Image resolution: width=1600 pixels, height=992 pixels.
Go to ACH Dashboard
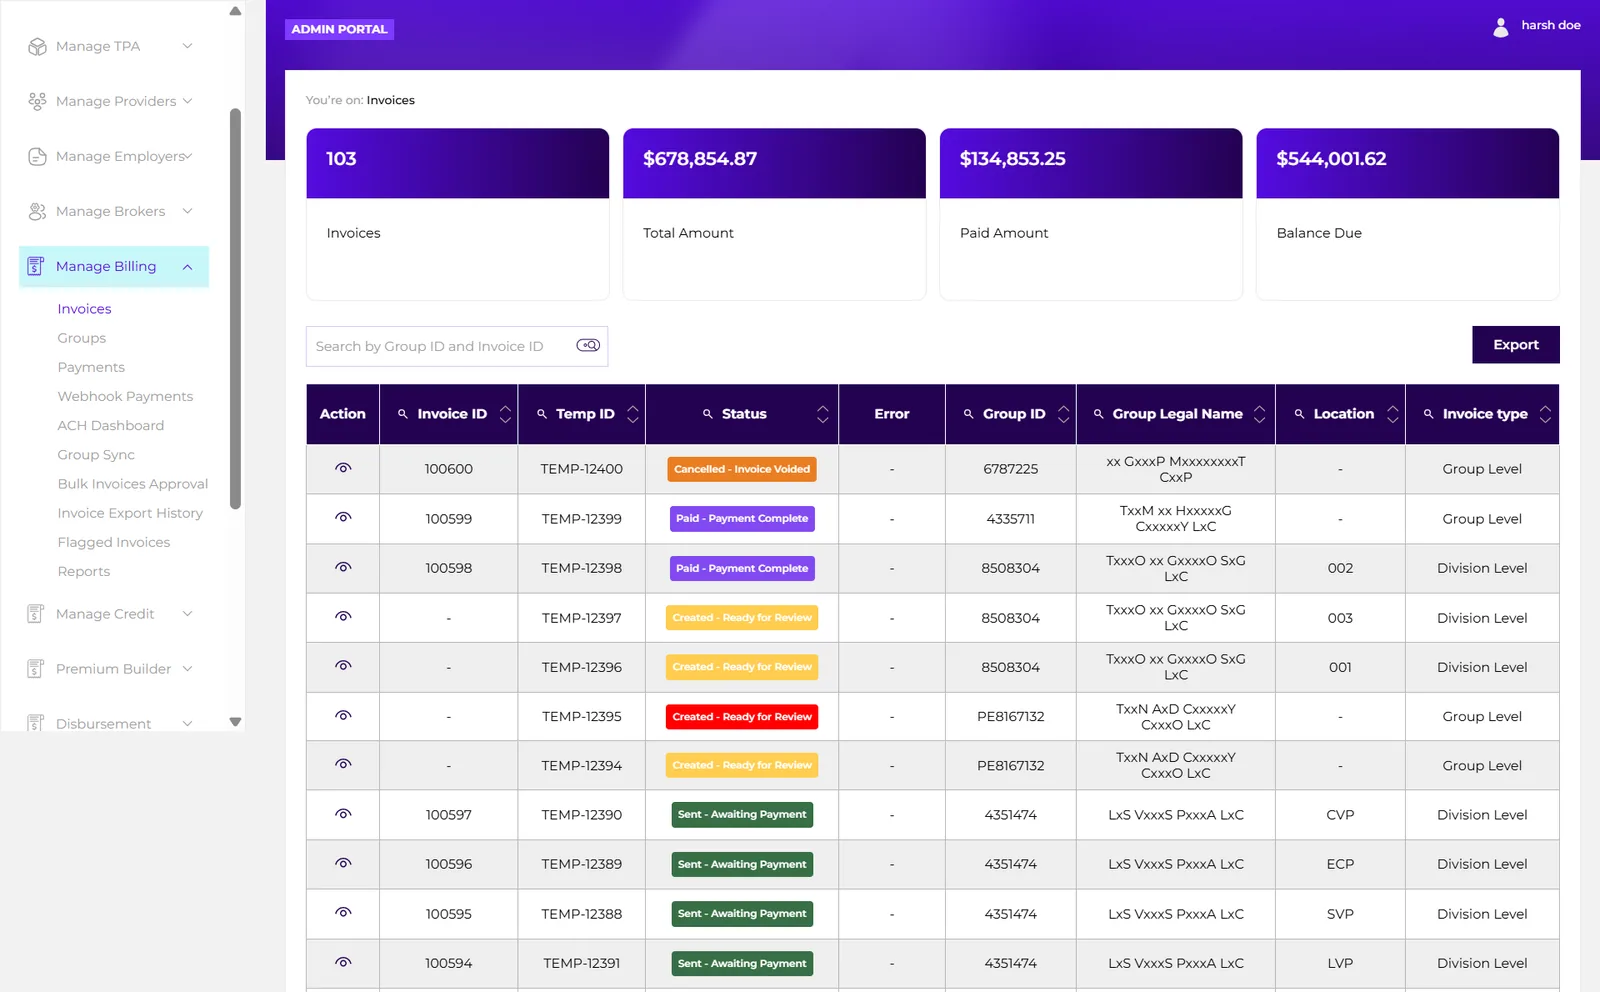pos(111,425)
